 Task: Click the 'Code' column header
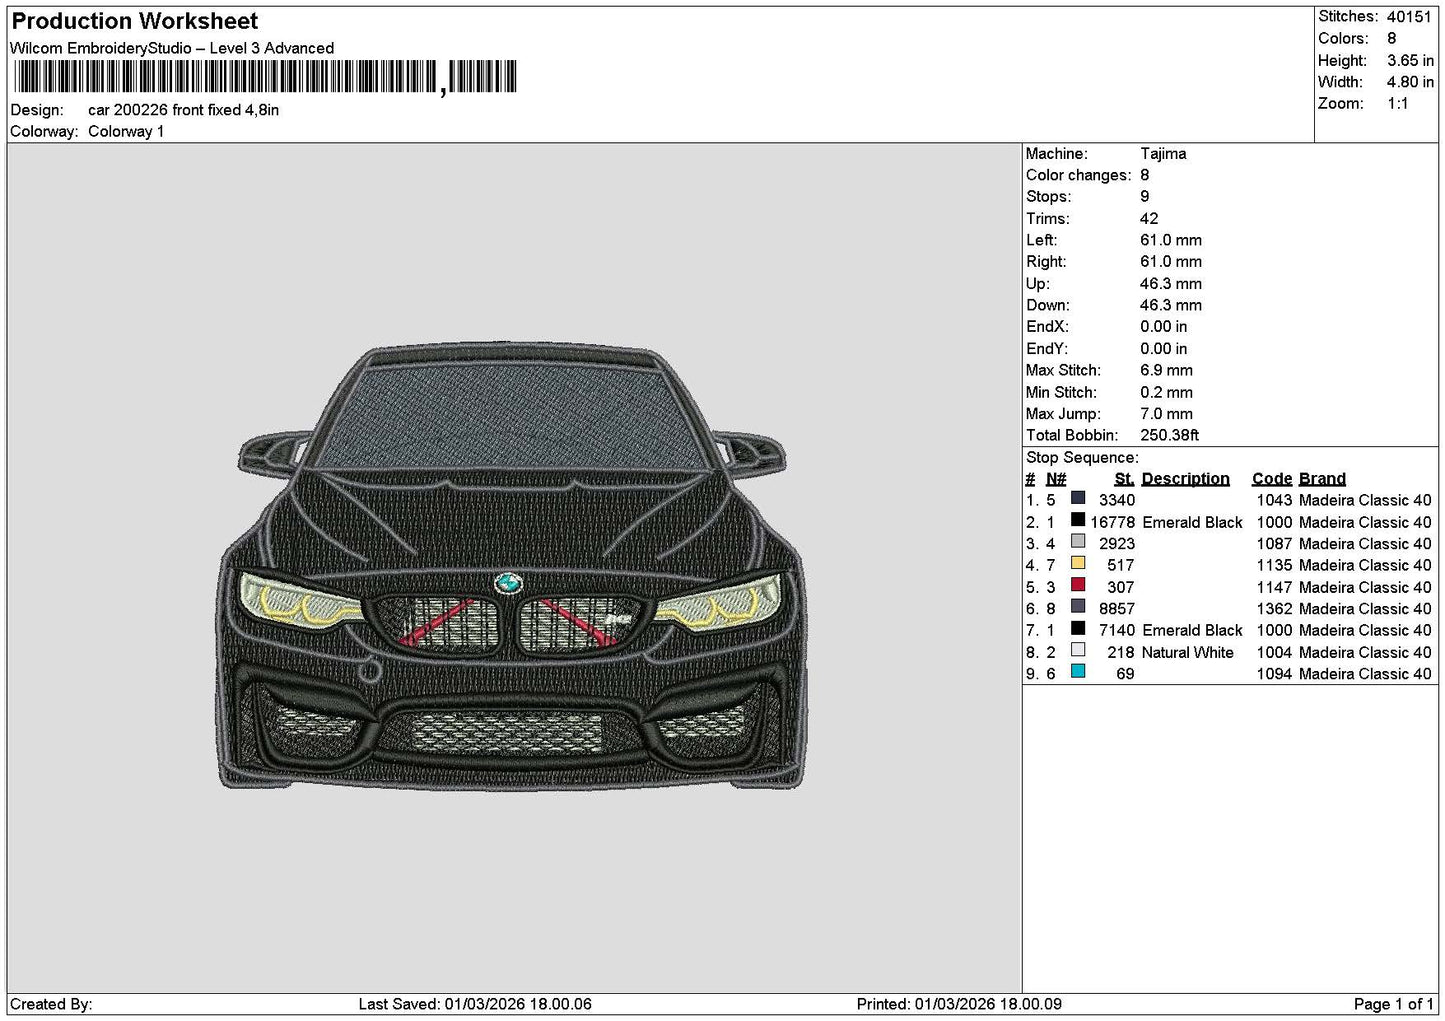(1272, 479)
